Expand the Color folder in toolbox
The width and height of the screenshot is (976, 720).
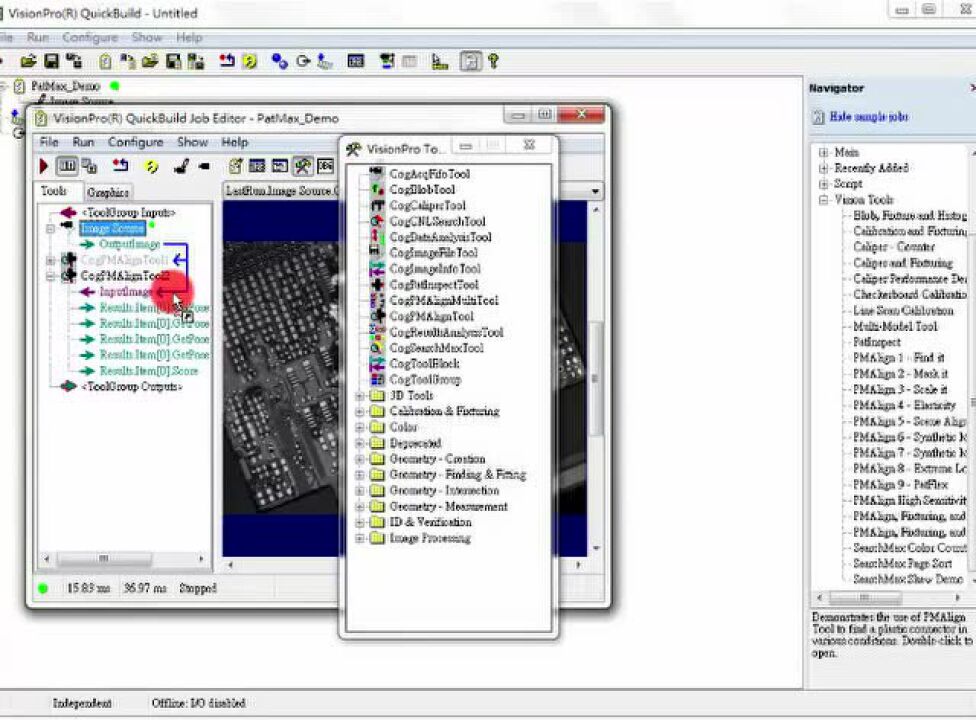point(360,428)
